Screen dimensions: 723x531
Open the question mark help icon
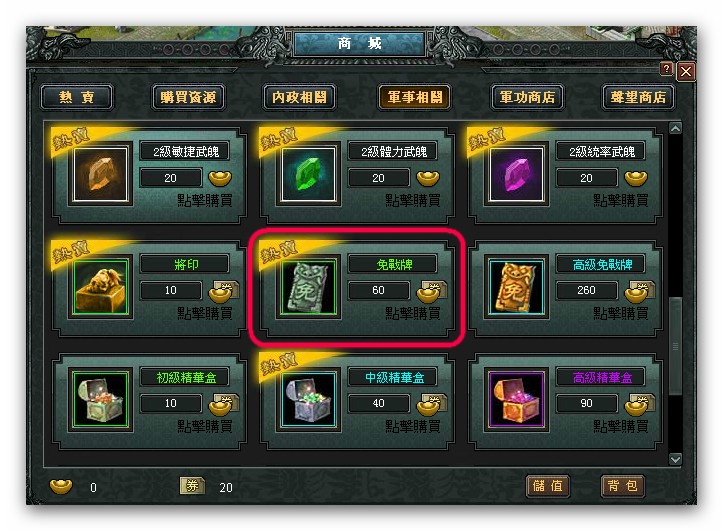(x=666, y=69)
